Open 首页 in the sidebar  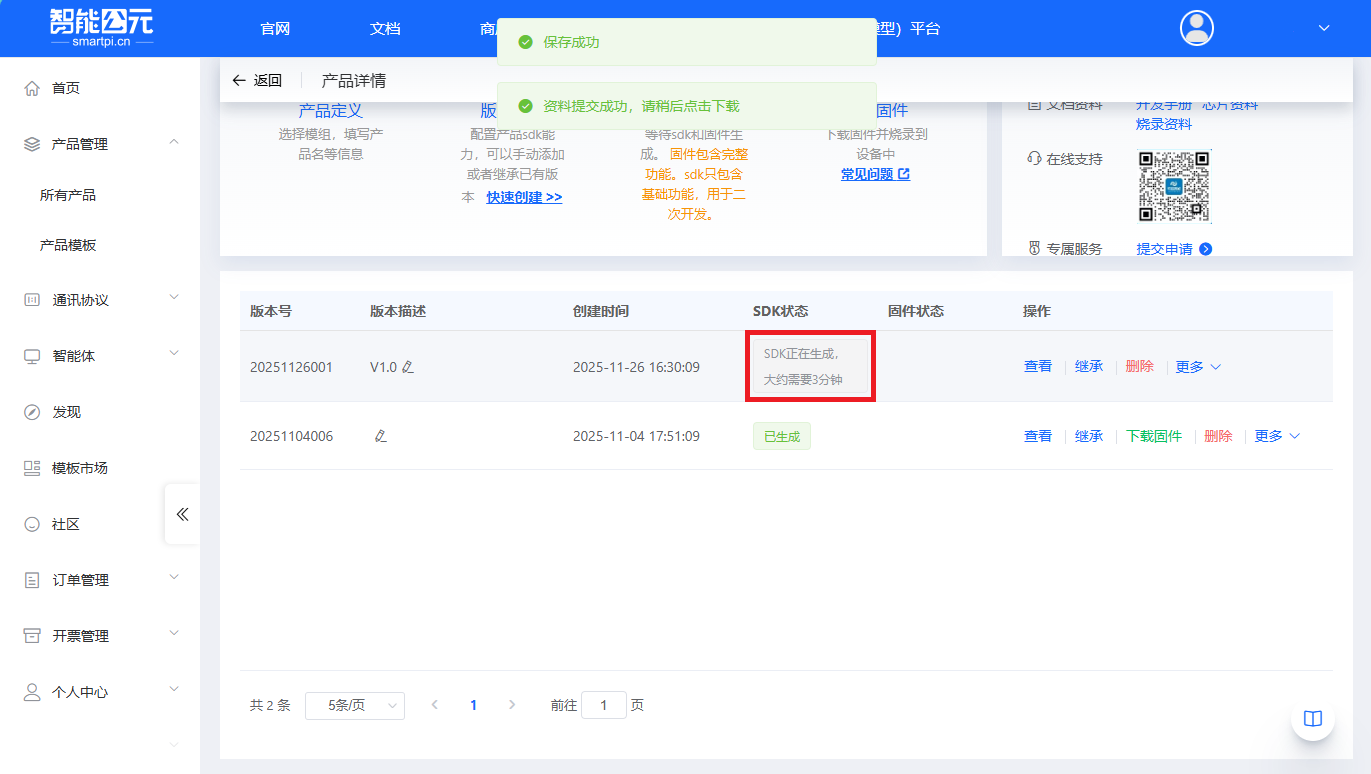pos(66,88)
